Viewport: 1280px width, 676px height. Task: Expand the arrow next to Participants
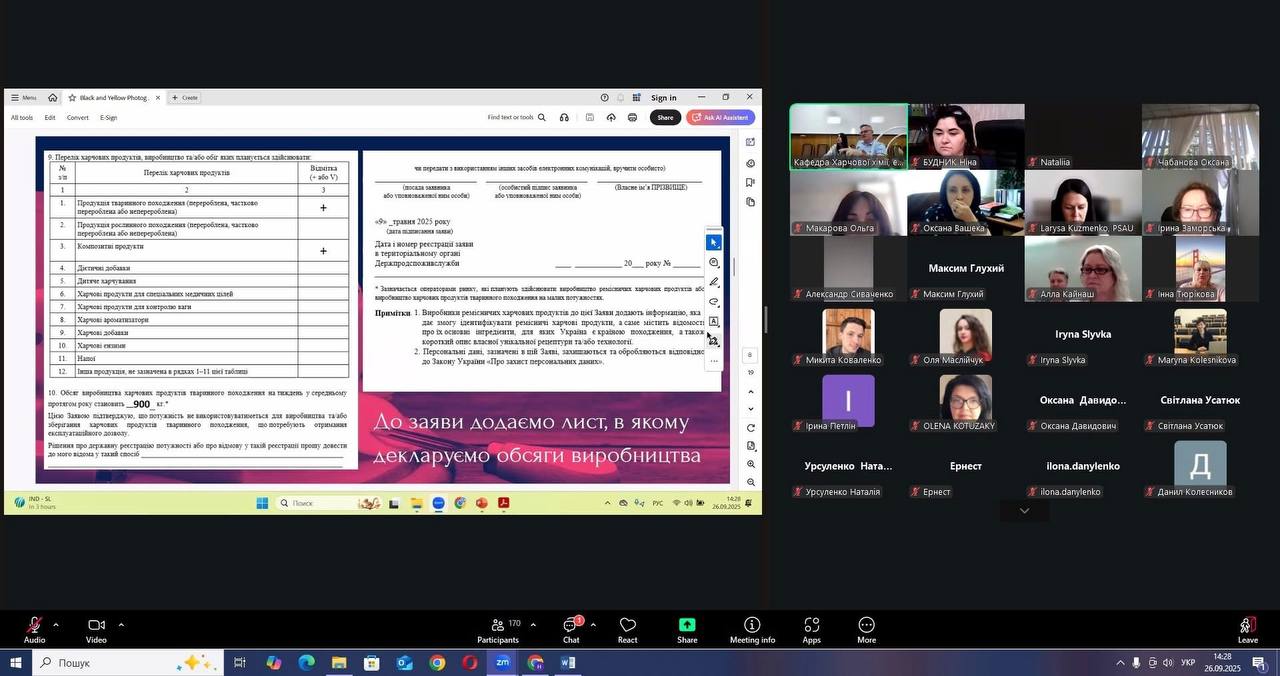pyautogui.click(x=532, y=625)
